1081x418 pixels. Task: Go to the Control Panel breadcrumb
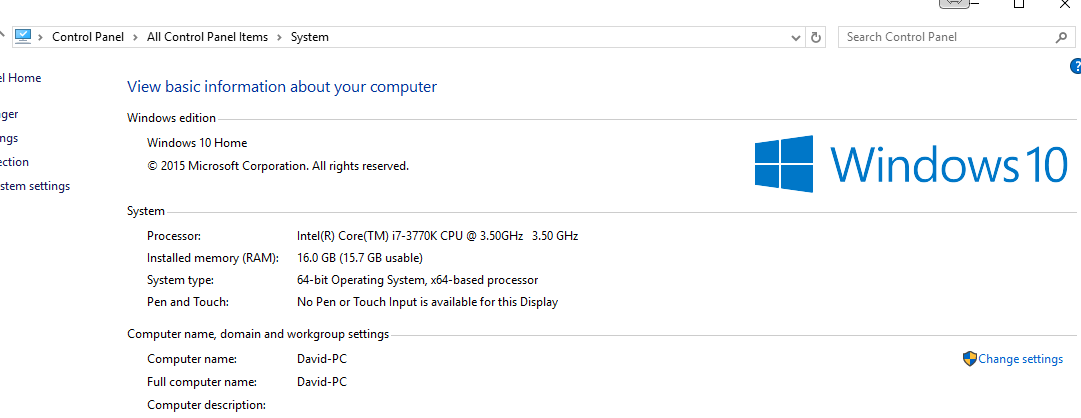[88, 37]
